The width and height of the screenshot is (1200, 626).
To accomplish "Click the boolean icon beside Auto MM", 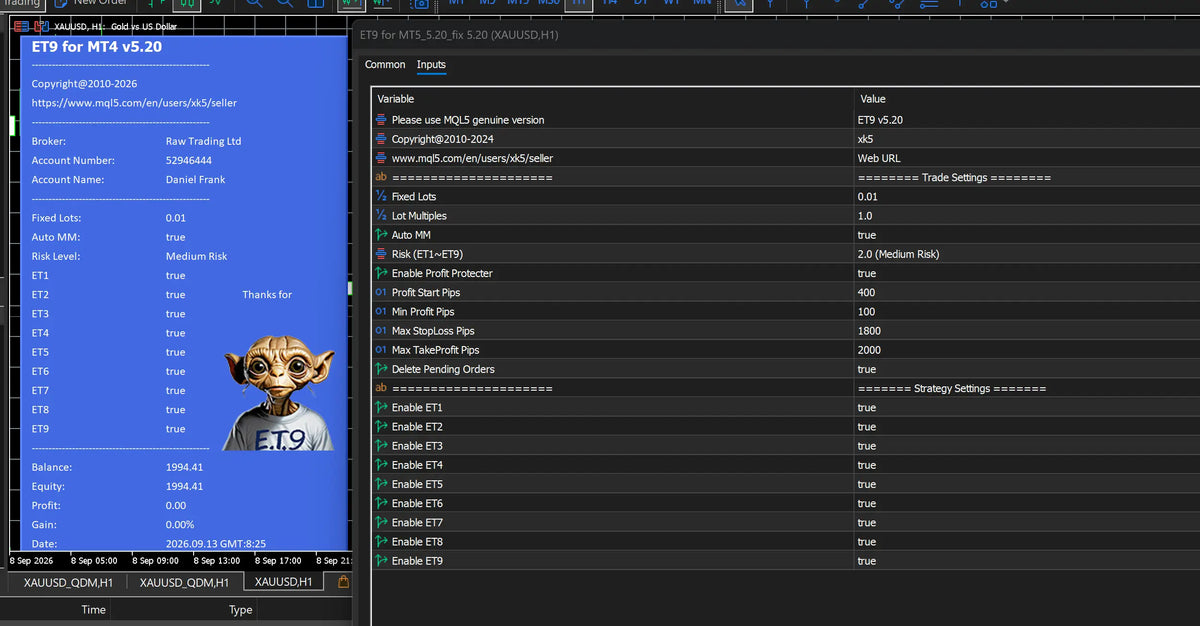I will (381, 235).
